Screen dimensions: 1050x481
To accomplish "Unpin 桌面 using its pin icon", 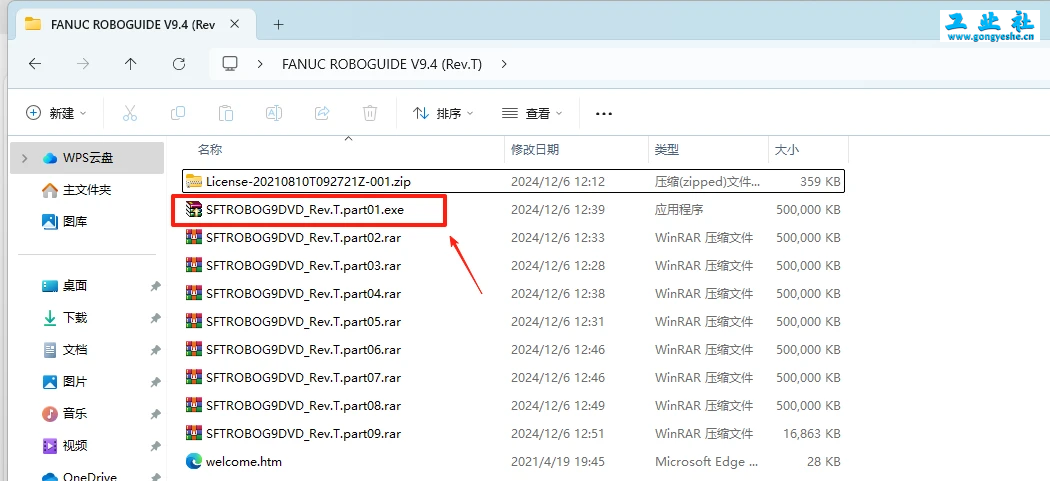I will pos(155,287).
